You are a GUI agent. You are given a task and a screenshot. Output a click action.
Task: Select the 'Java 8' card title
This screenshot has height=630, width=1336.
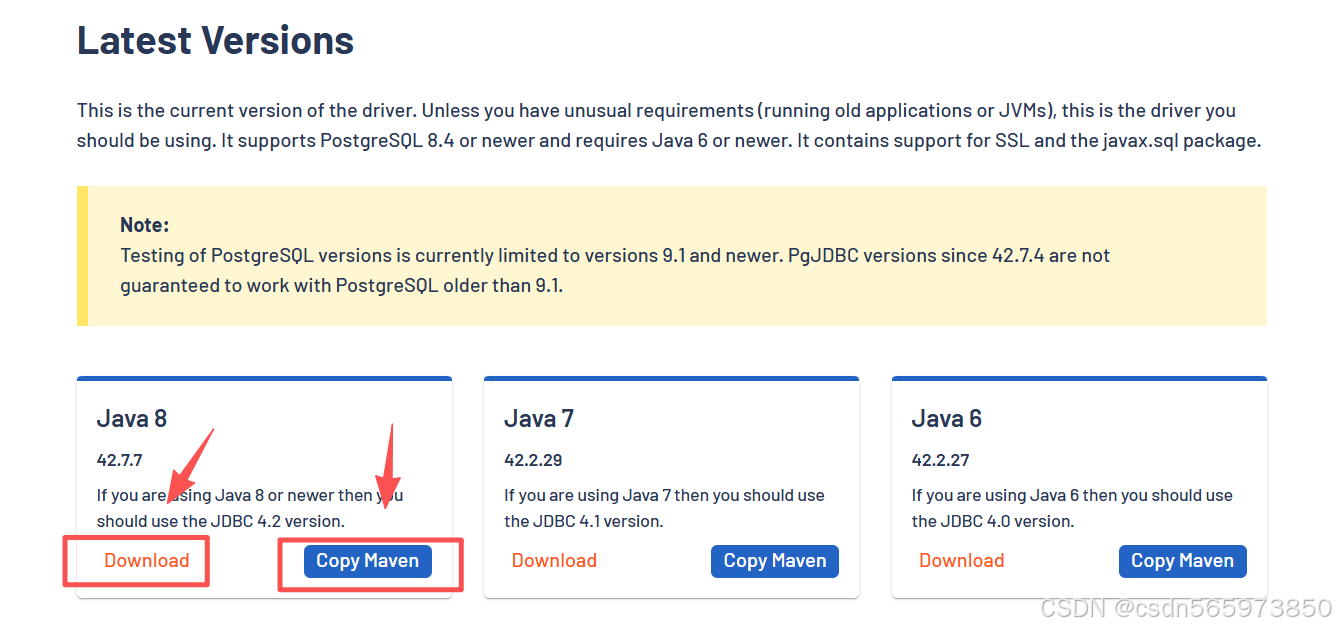132,418
